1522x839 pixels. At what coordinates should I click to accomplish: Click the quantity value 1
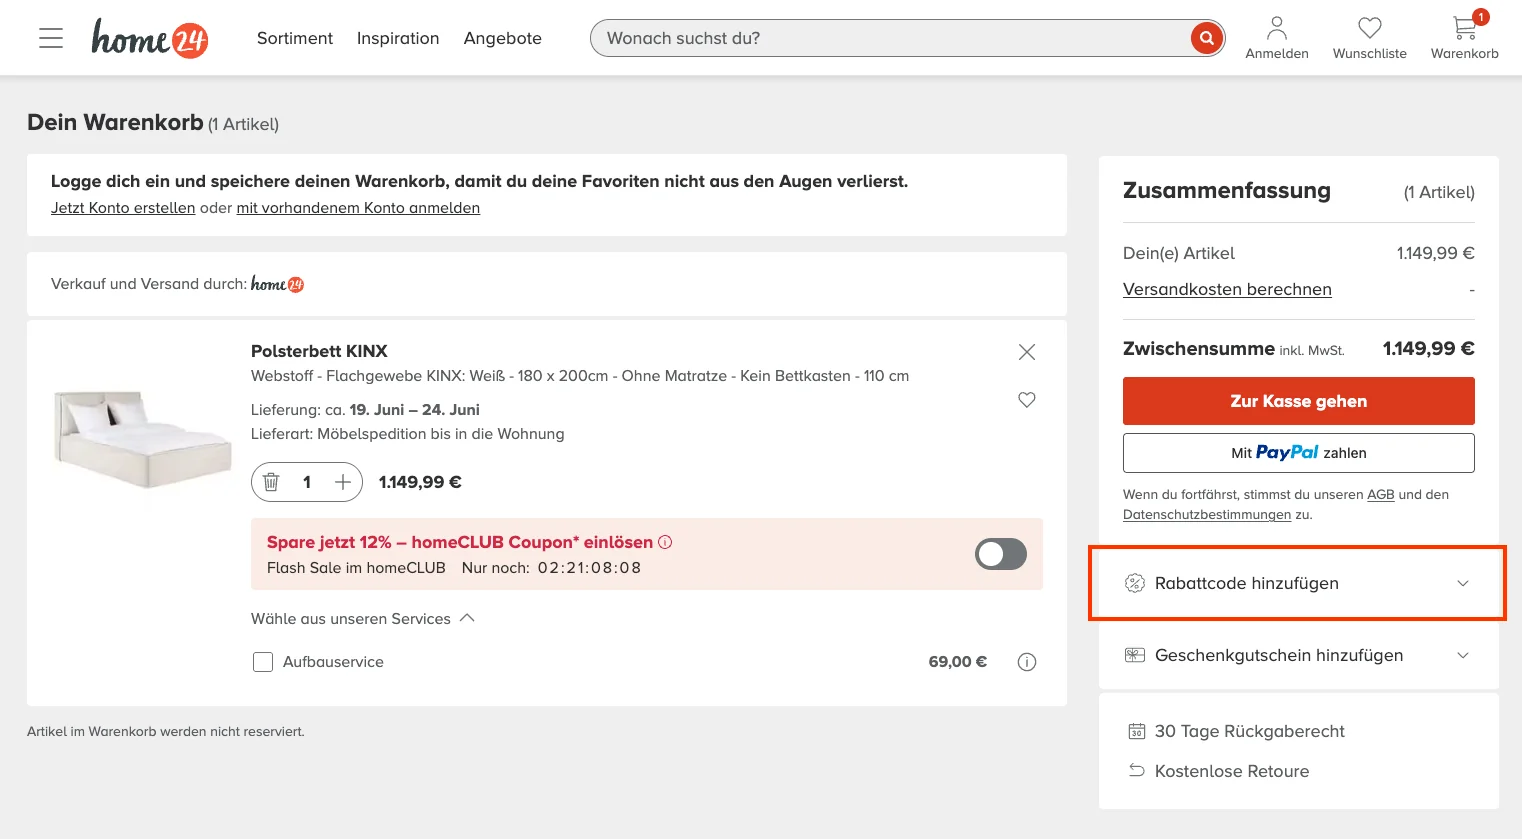tap(307, 482)
